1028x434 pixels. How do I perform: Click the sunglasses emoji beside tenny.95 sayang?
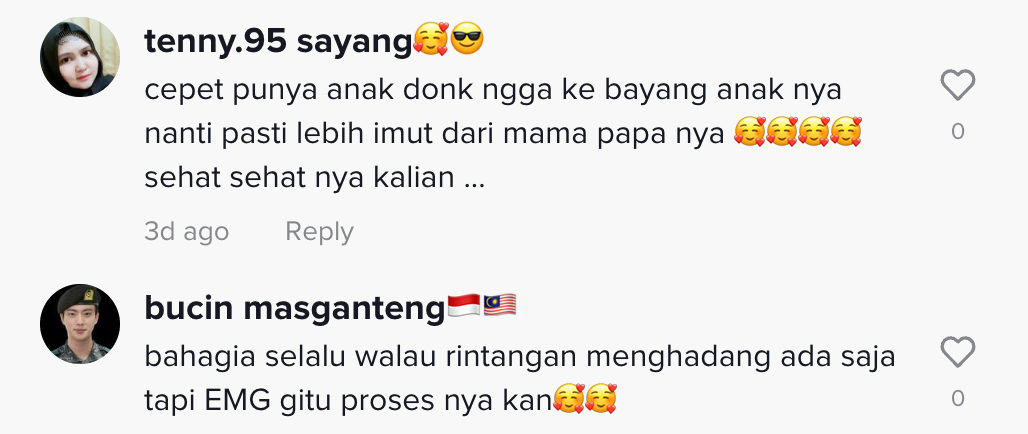point(467,39)
